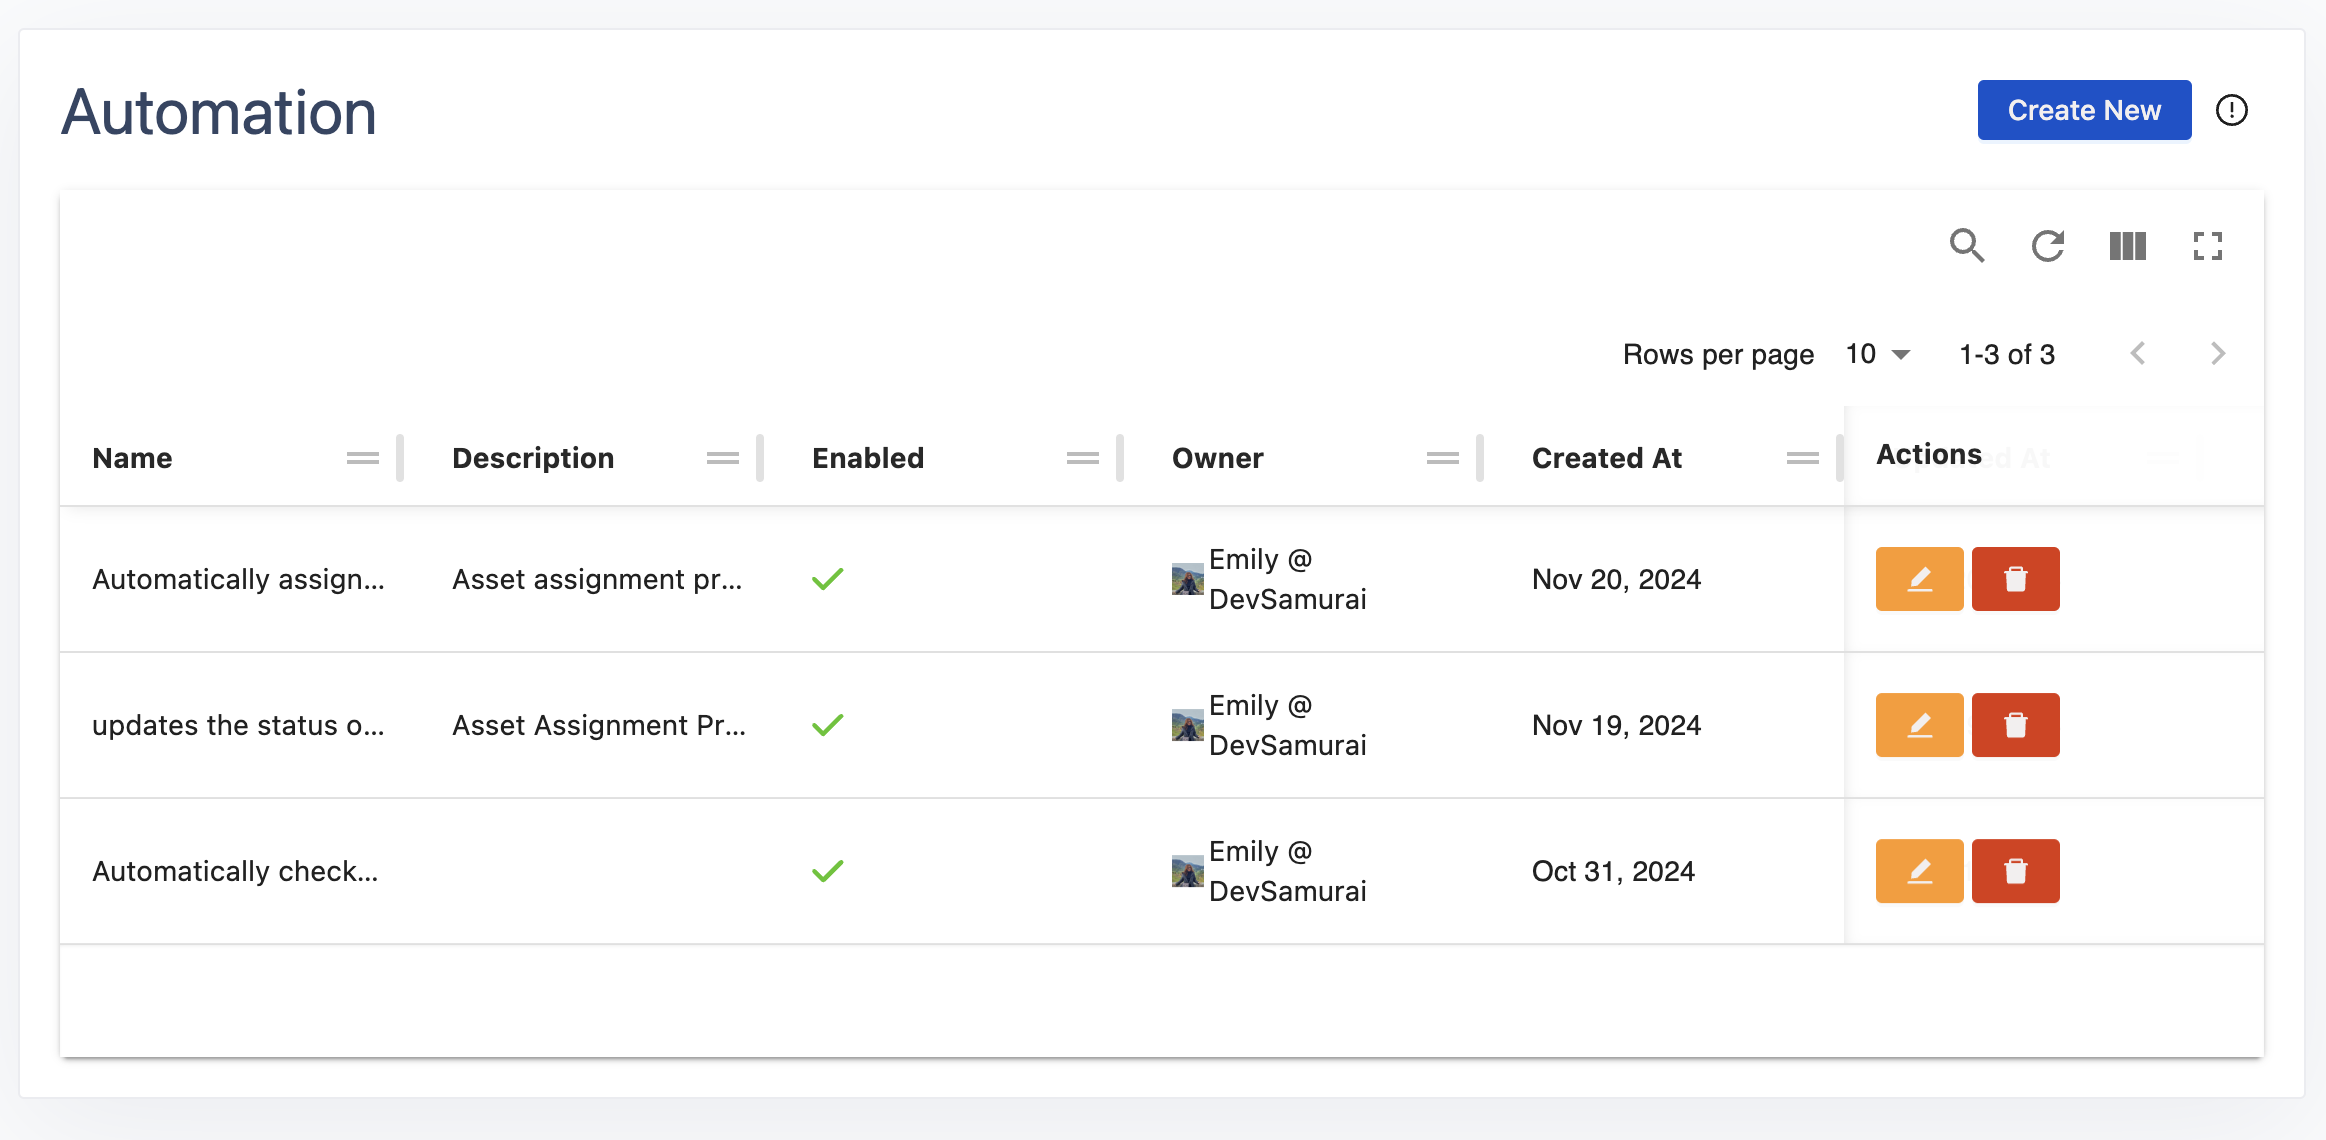2326x1140 pixels.
Task: Click the Created At column header
Action: point(1606,458)
